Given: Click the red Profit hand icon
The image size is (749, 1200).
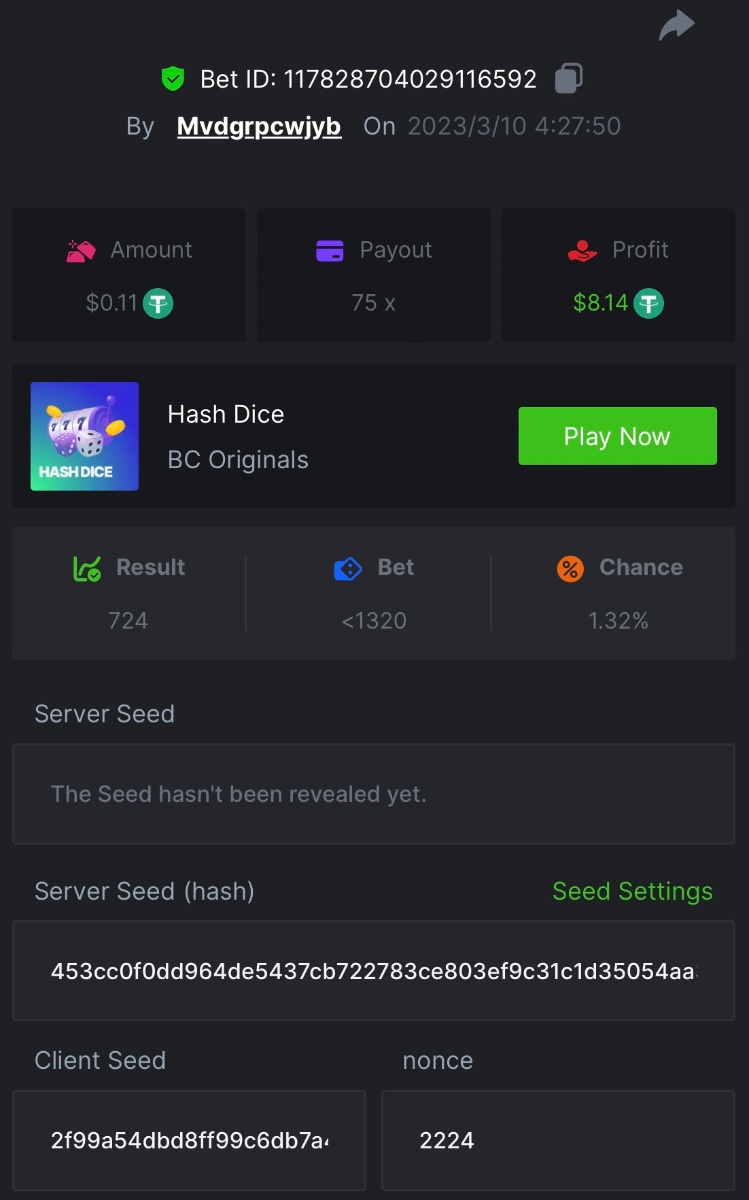Looking at the screenshot, I should pyautogui.click(x=582, y=250).
